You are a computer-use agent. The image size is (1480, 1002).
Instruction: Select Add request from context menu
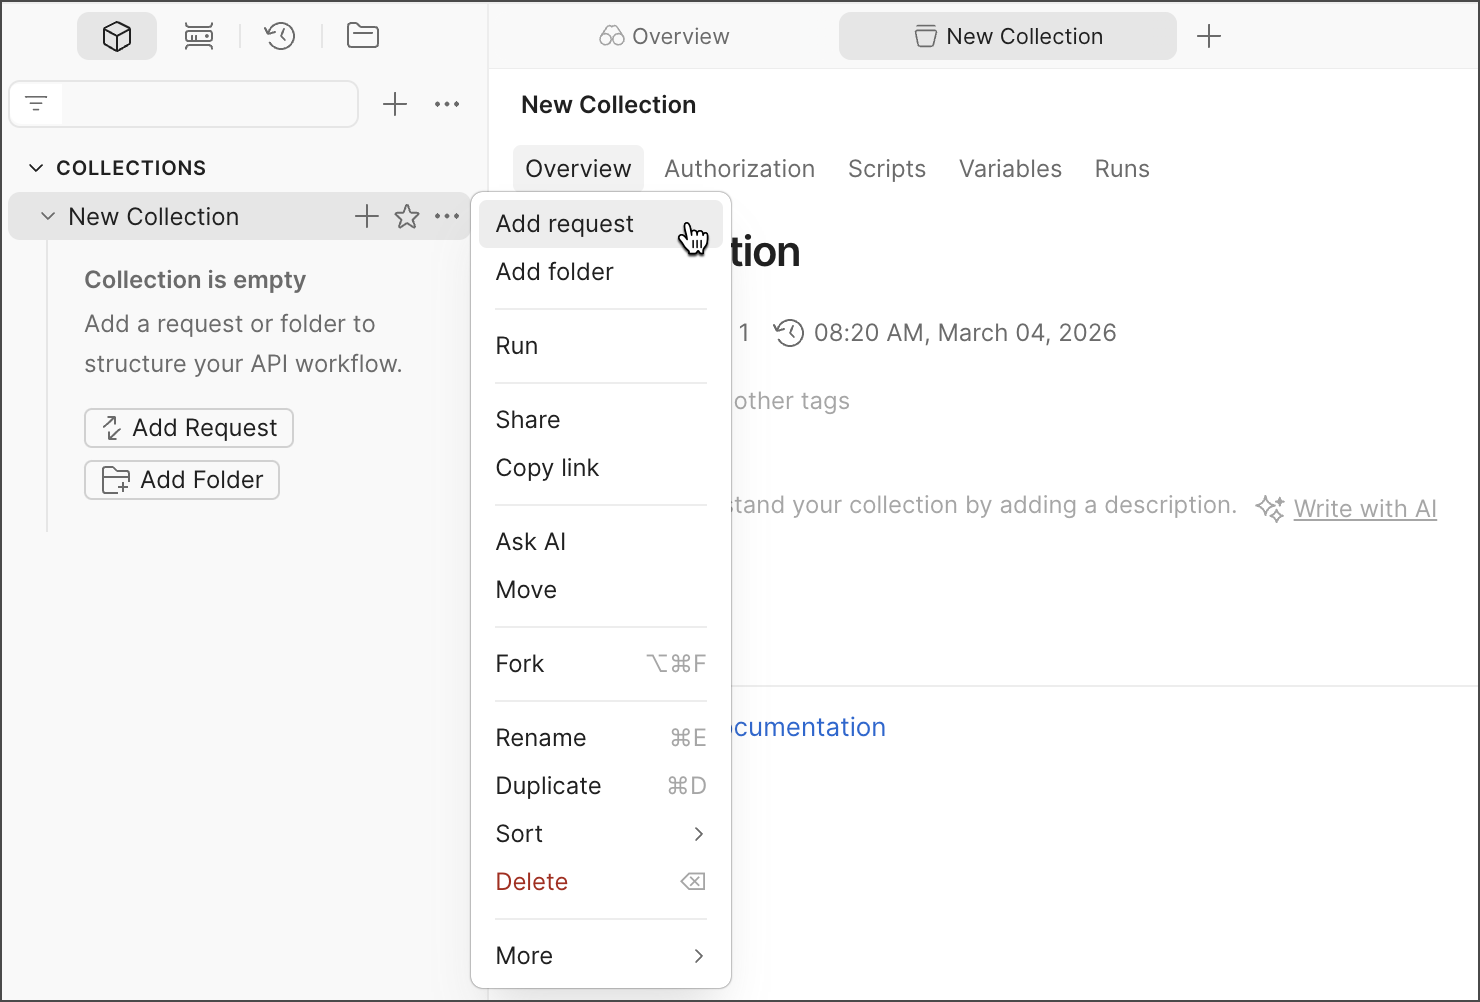click(565, 224)
